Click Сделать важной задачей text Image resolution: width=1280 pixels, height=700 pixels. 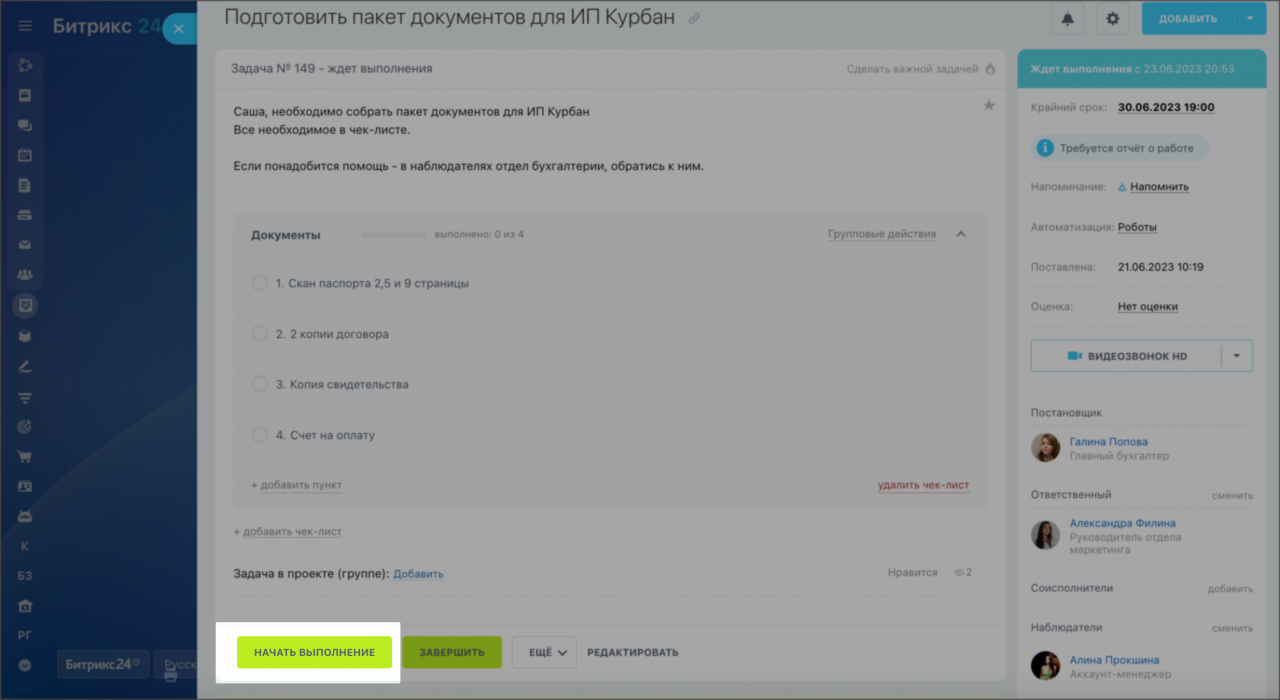913,69
